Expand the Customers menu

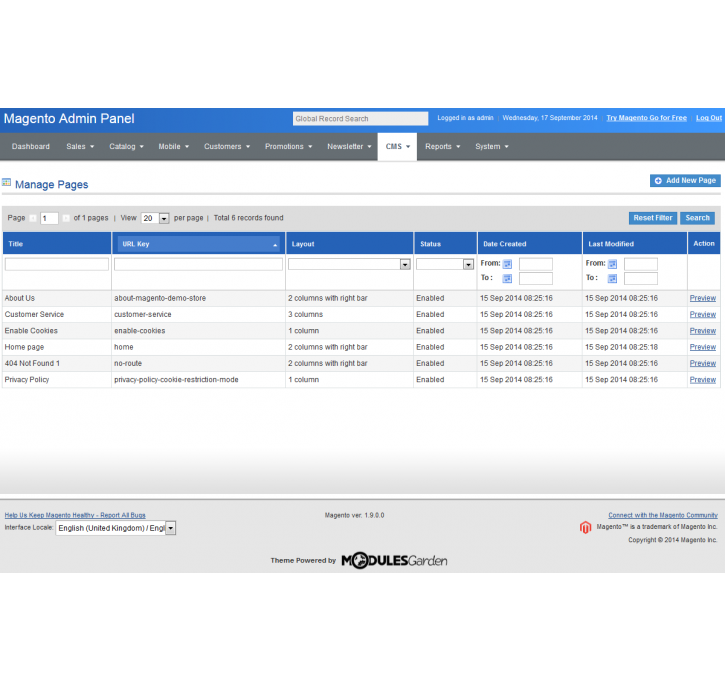coord(227,147)
